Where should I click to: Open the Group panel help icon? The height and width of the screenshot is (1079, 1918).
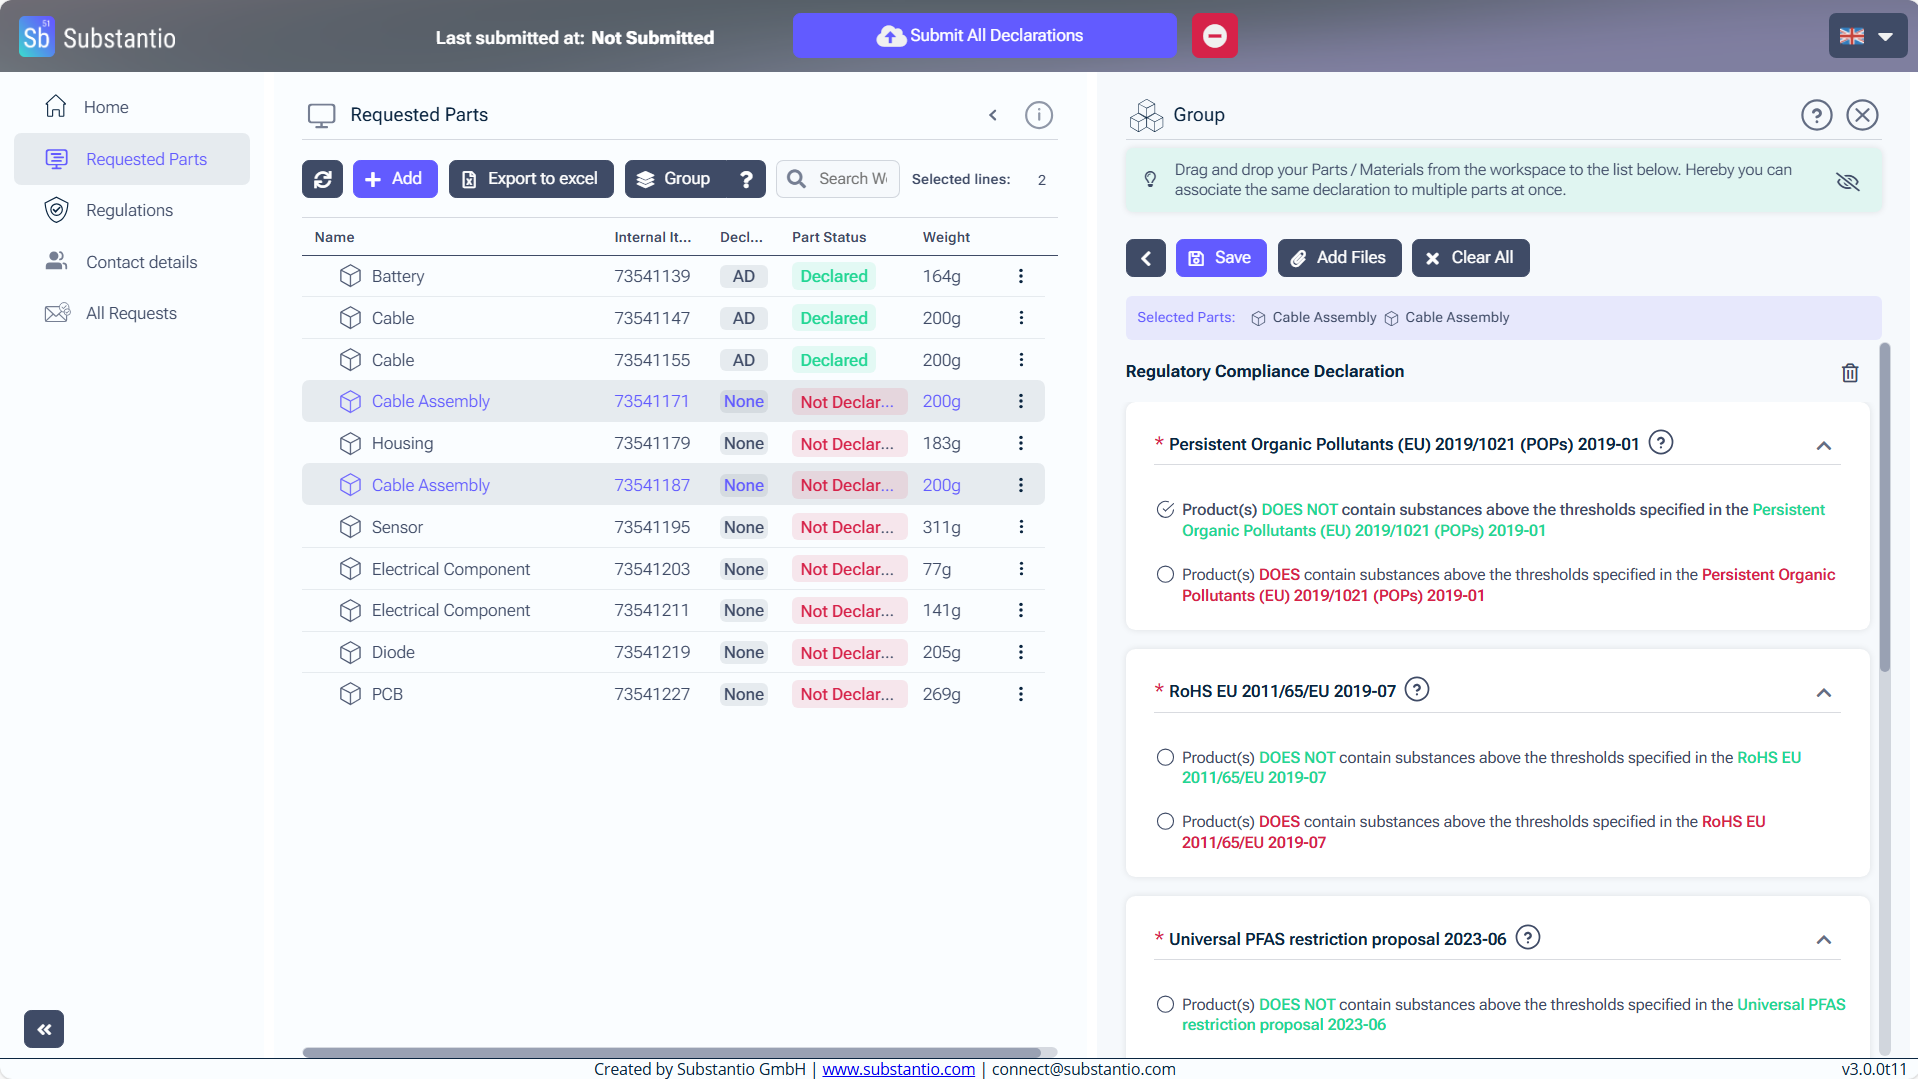click(1816, 115)
